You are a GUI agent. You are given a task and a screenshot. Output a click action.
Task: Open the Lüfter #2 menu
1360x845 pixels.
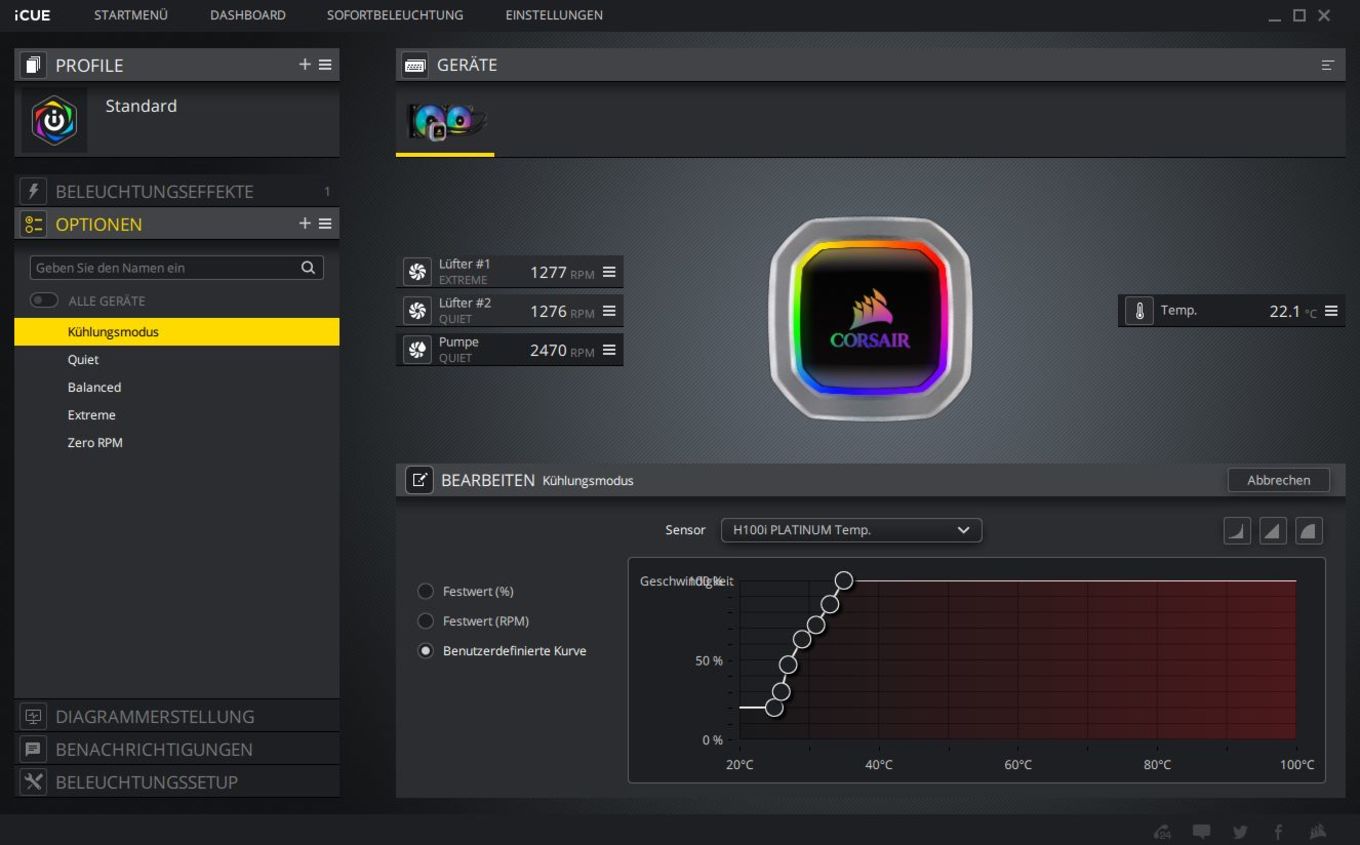[609, 311]
